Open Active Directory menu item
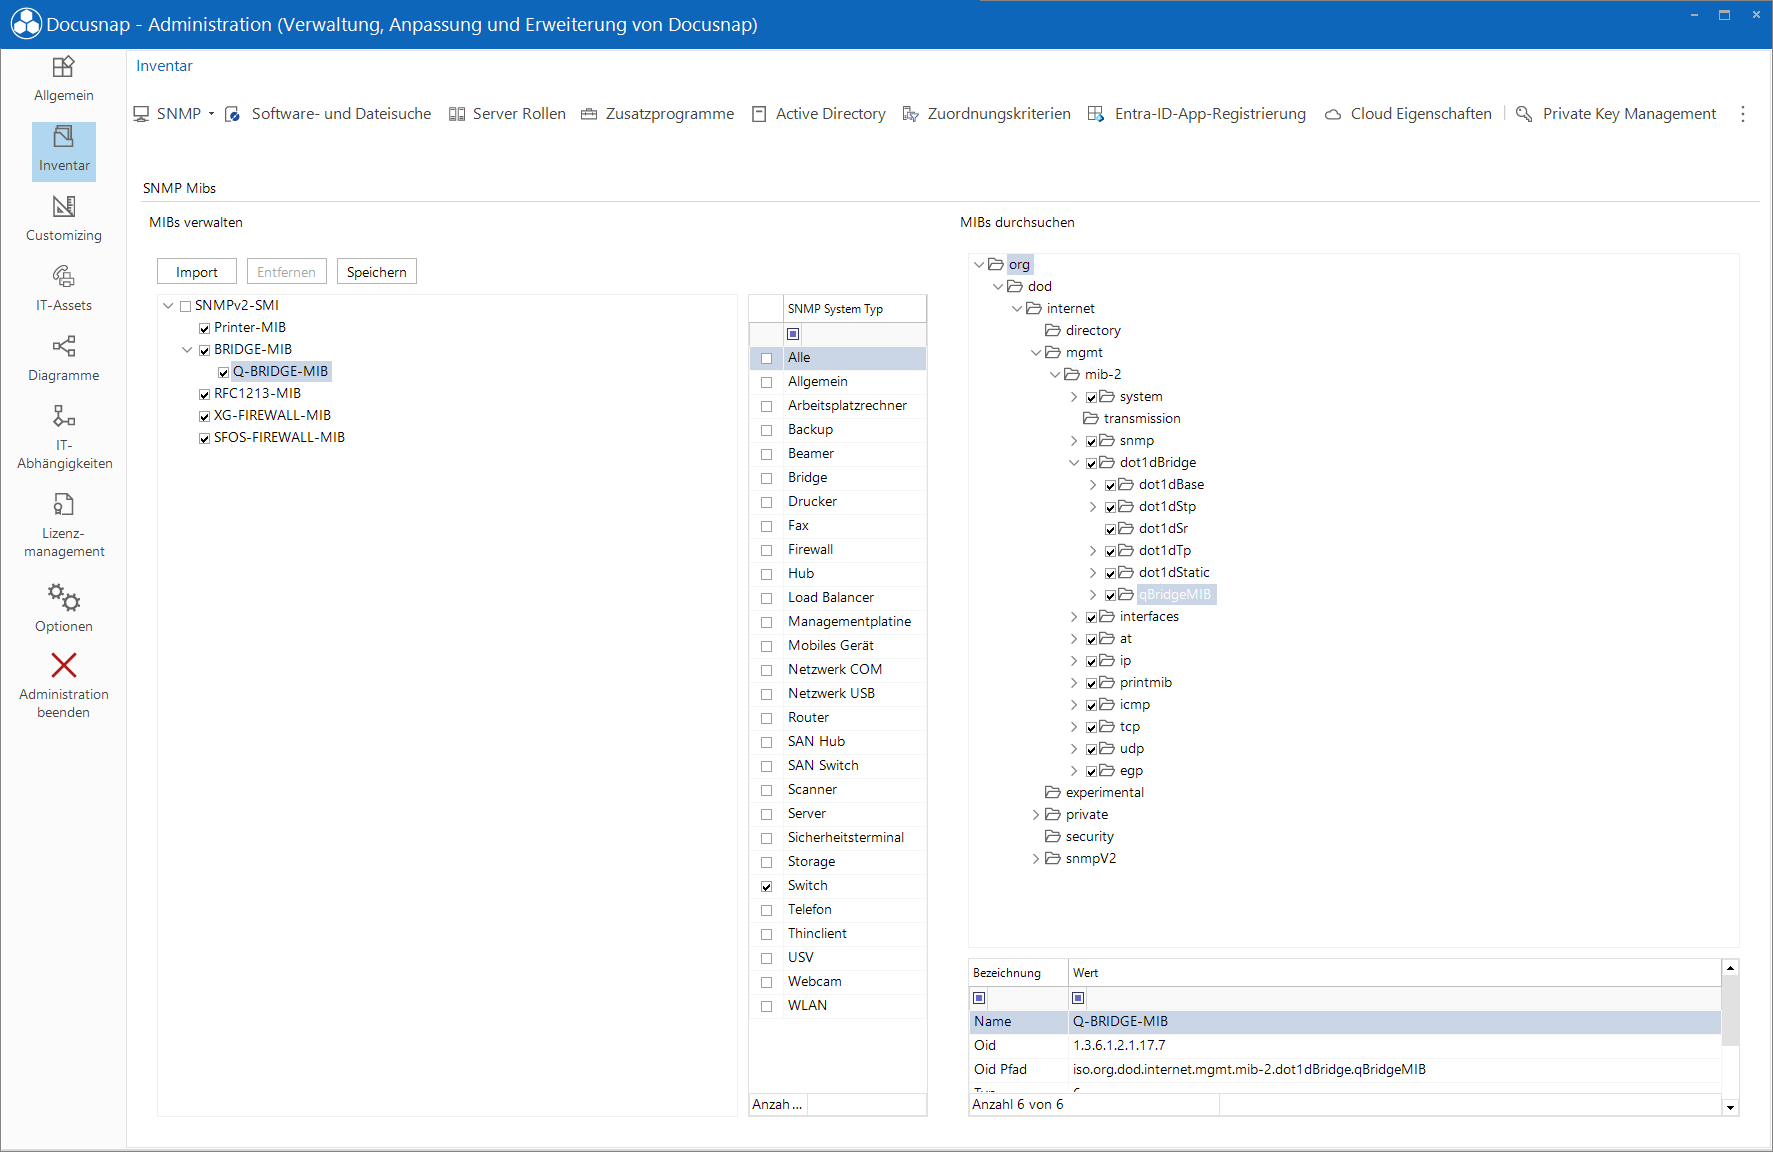Viewport: 1773px width, 1152px height. [831, 114]
